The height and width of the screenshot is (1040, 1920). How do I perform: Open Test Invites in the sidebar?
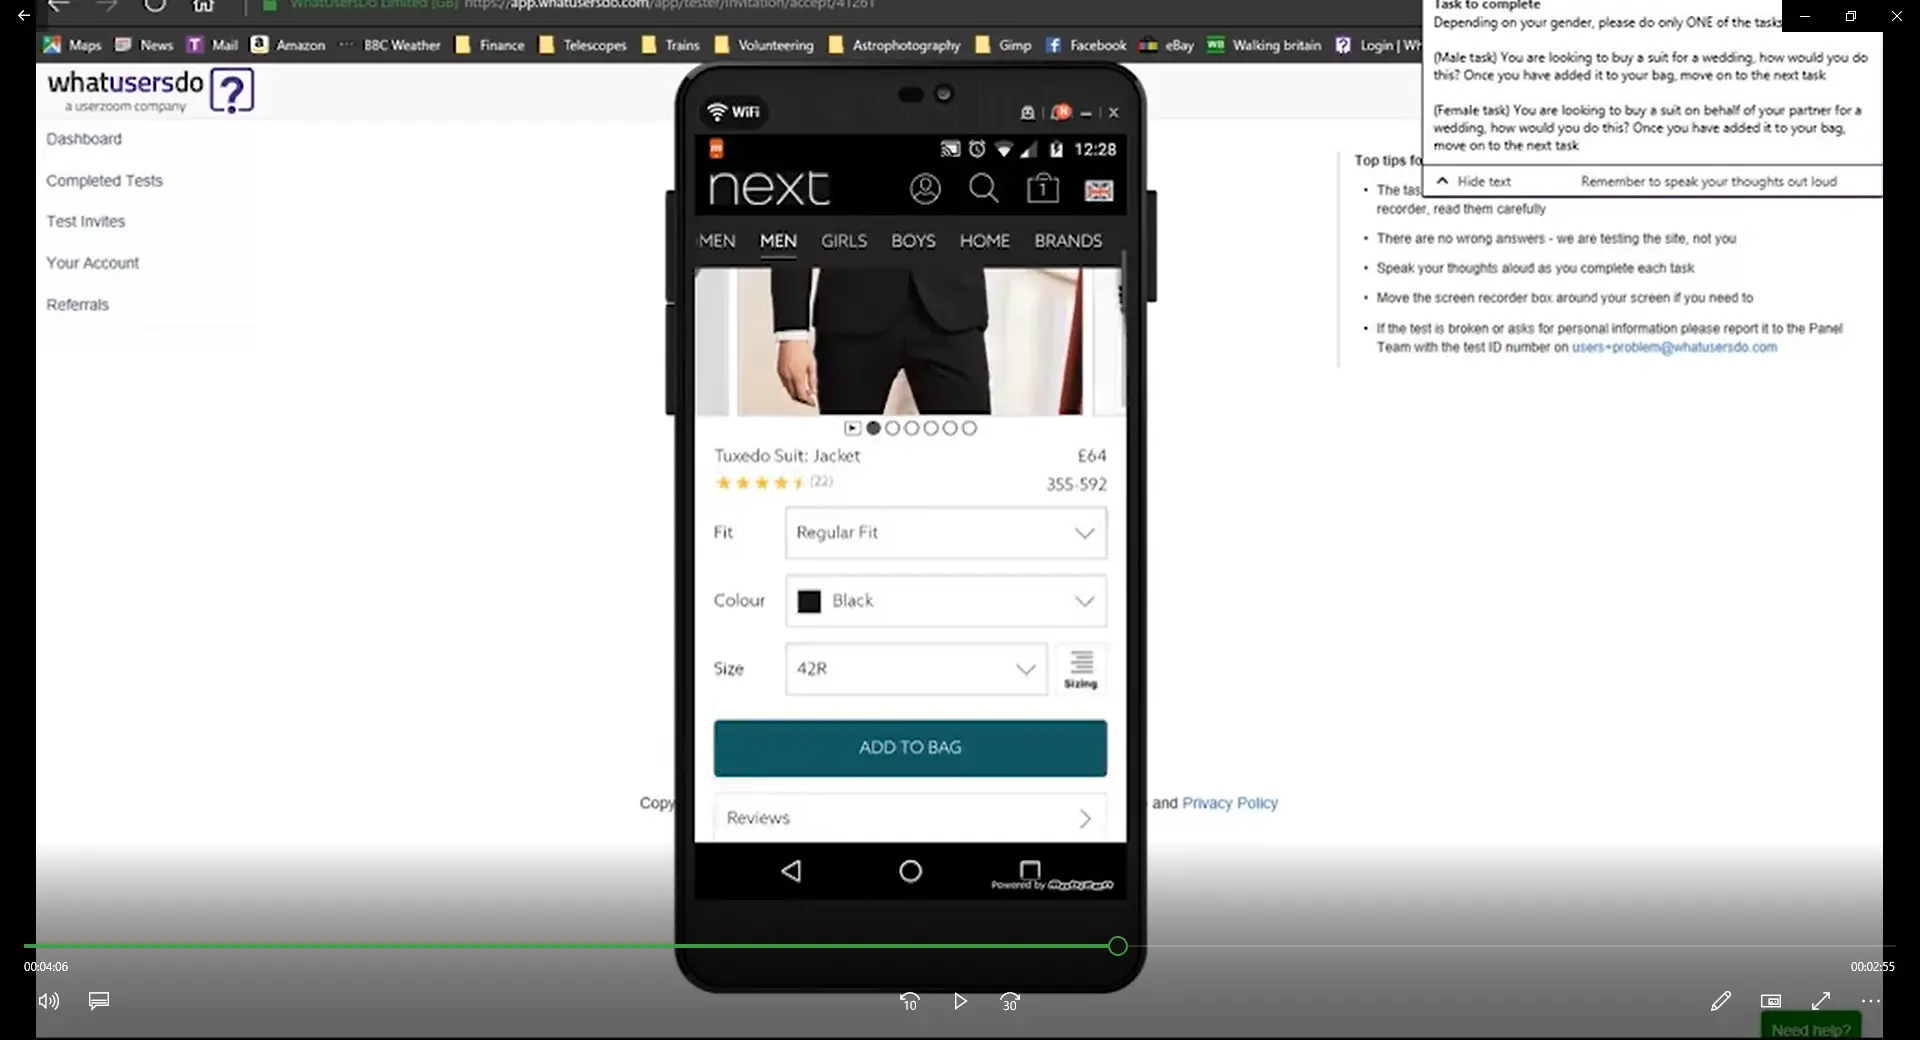[85, 222]
